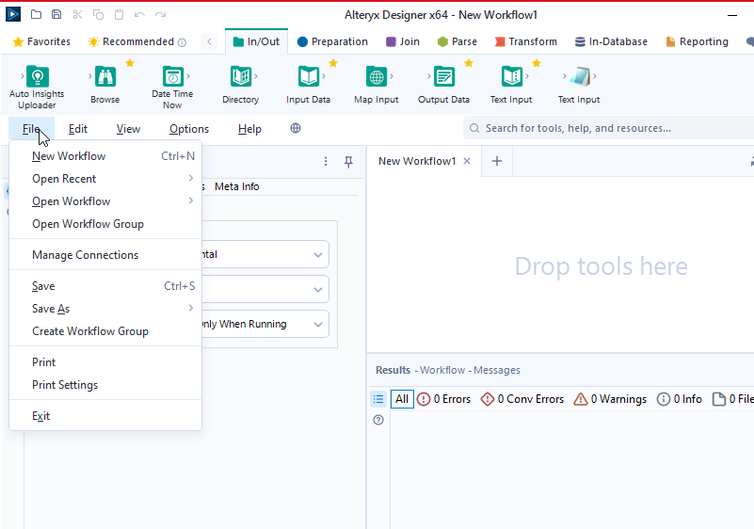754x529 pixels.
Task: Choose Manage Connections menu entry
Action: click(105, 255)
